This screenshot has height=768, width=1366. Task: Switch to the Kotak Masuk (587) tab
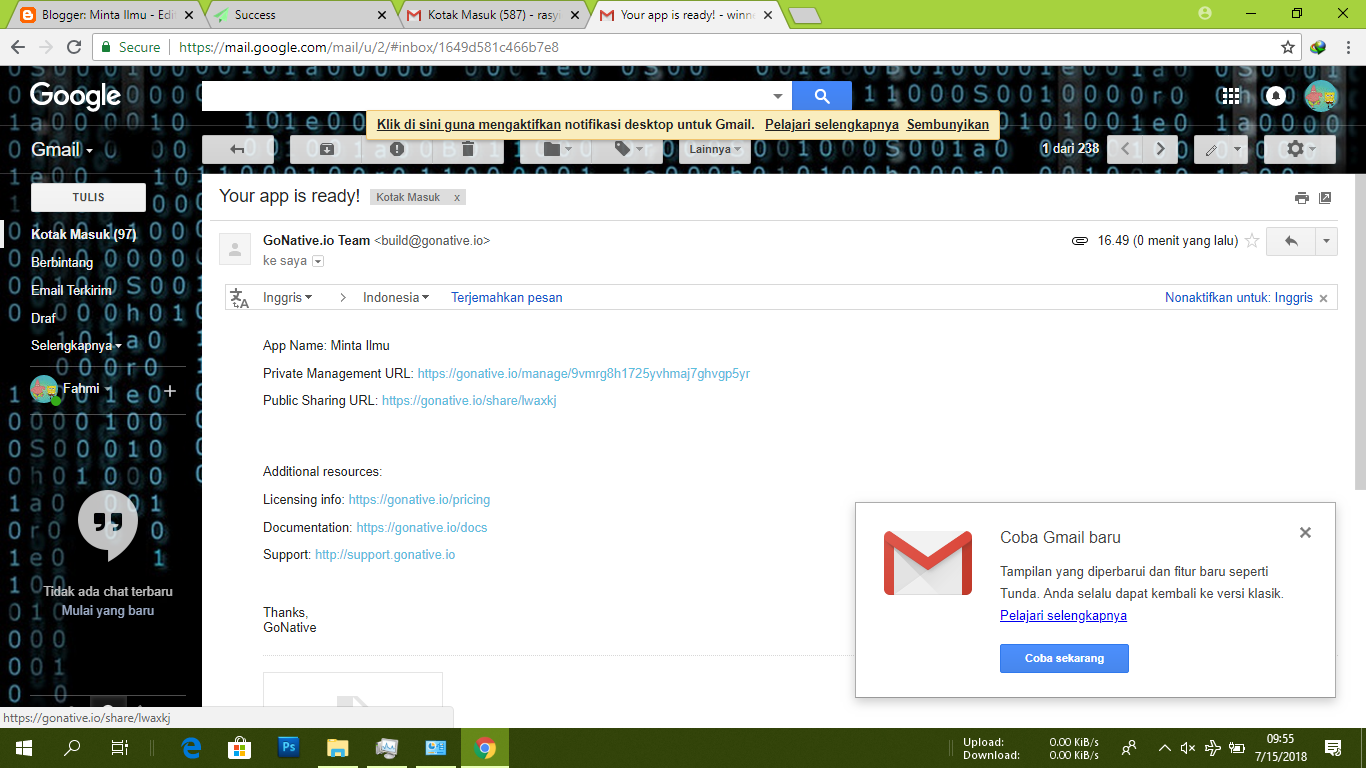492,15
